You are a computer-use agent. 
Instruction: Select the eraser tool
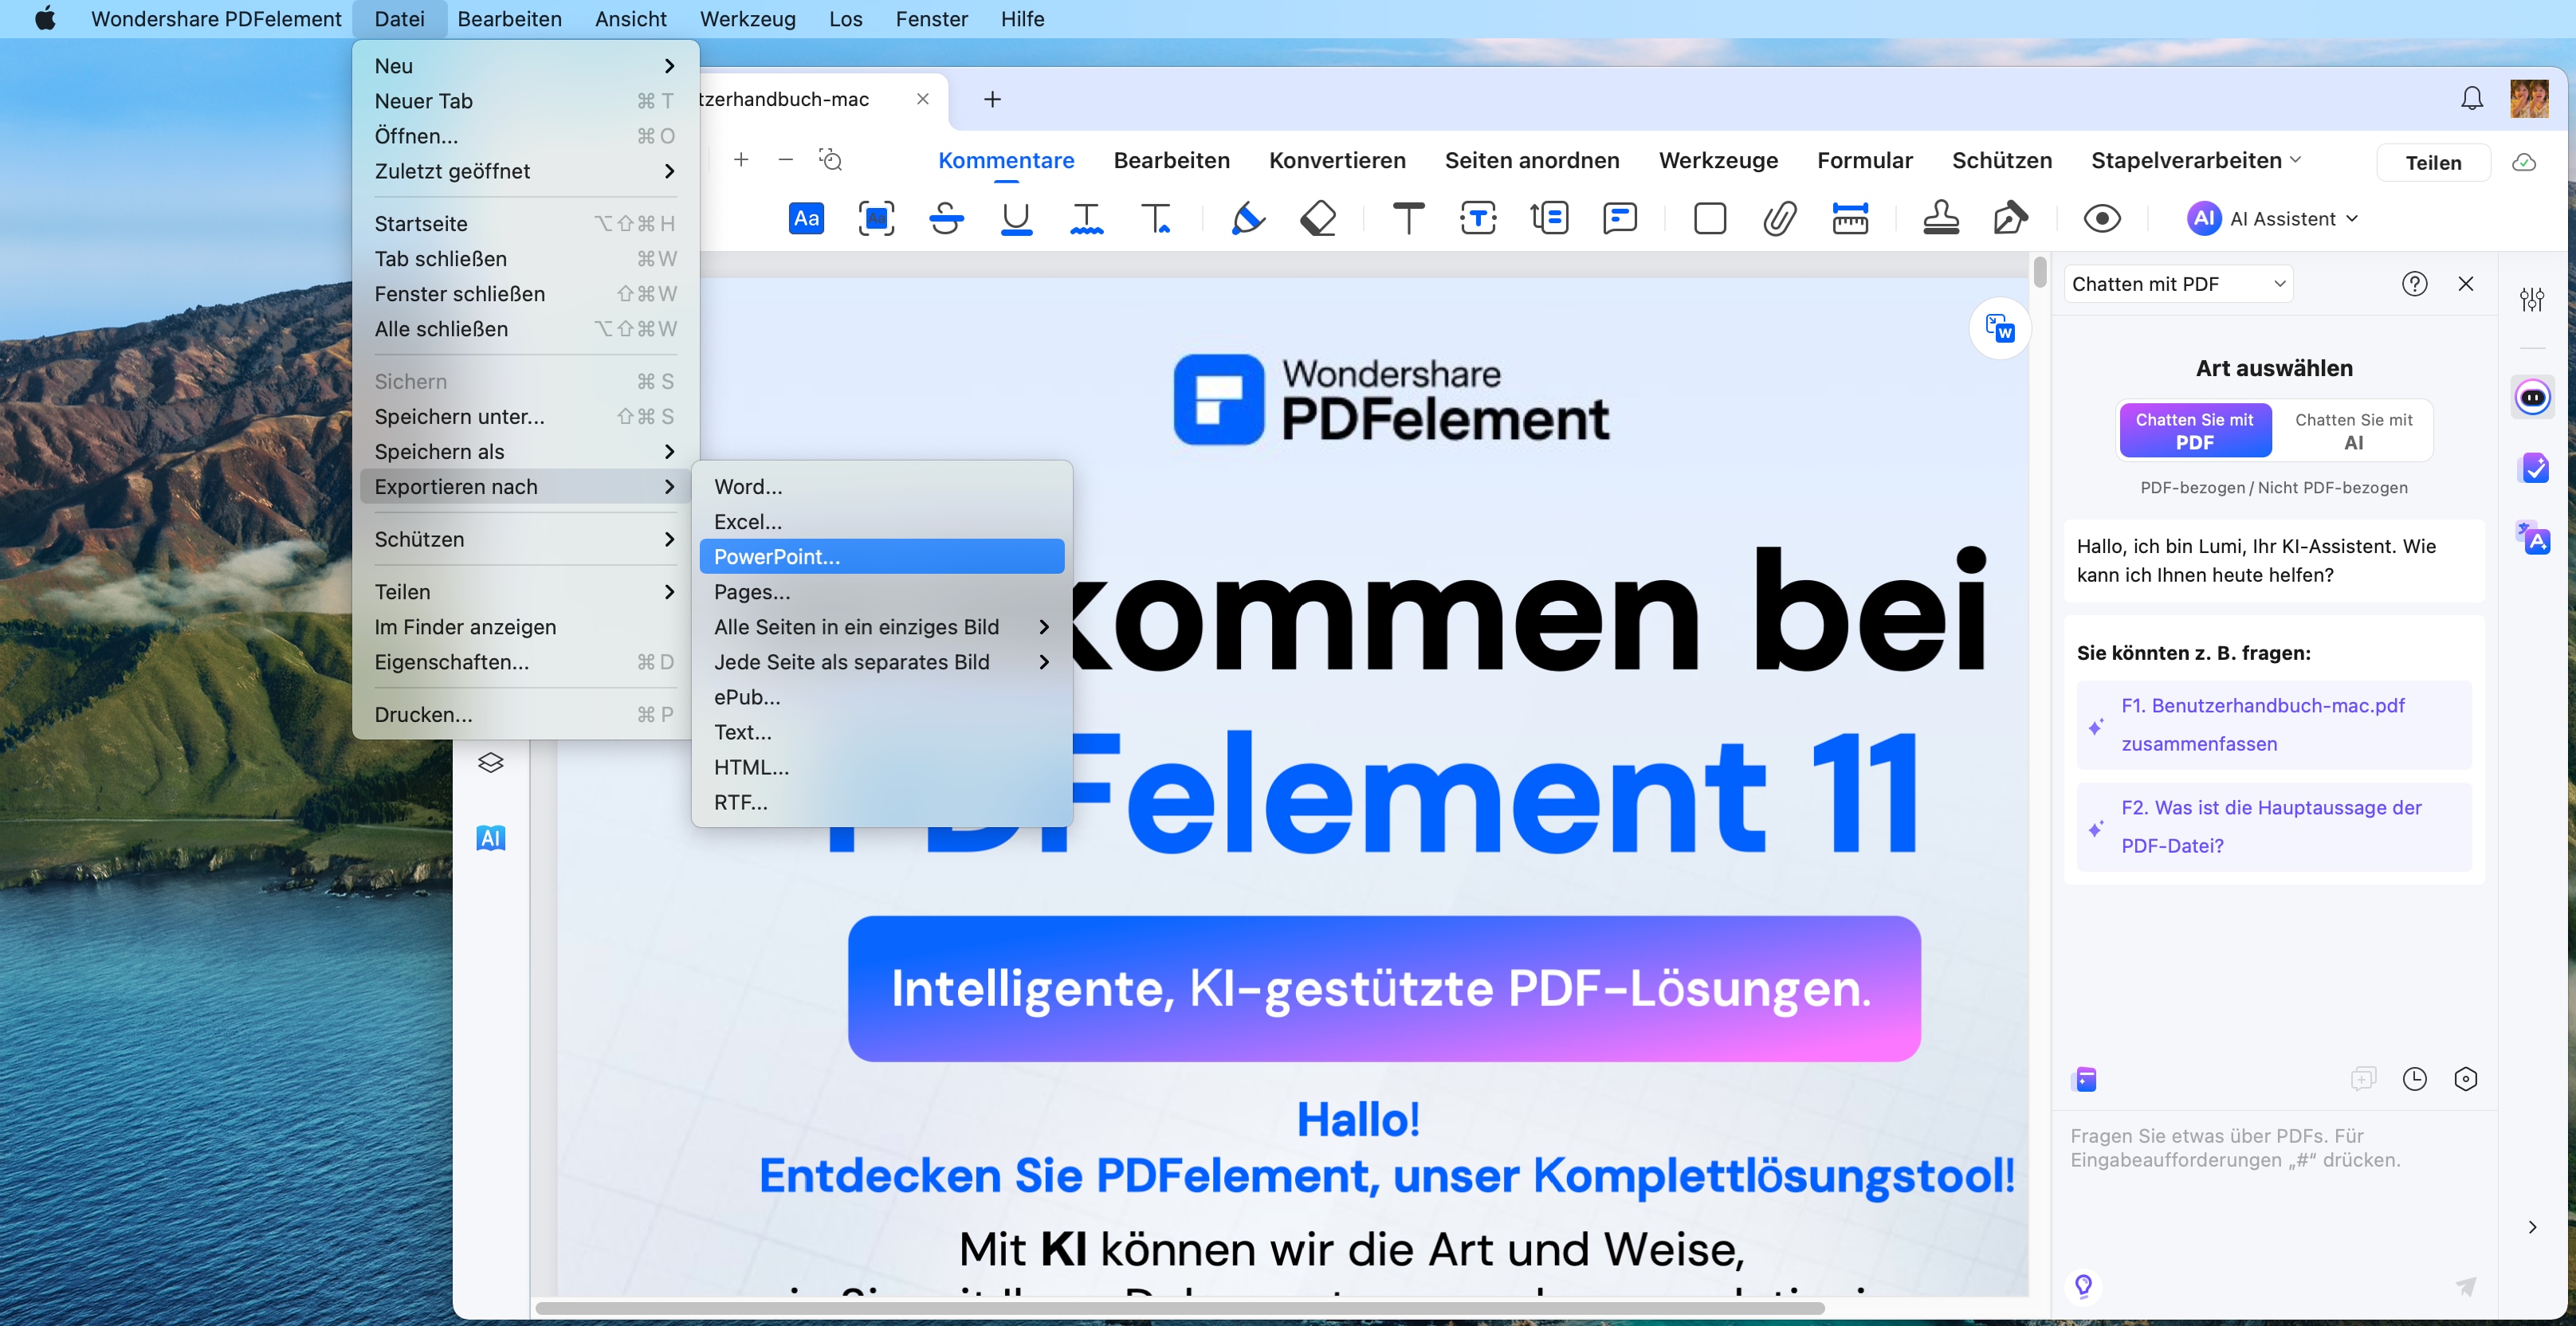coord(1318,218)
